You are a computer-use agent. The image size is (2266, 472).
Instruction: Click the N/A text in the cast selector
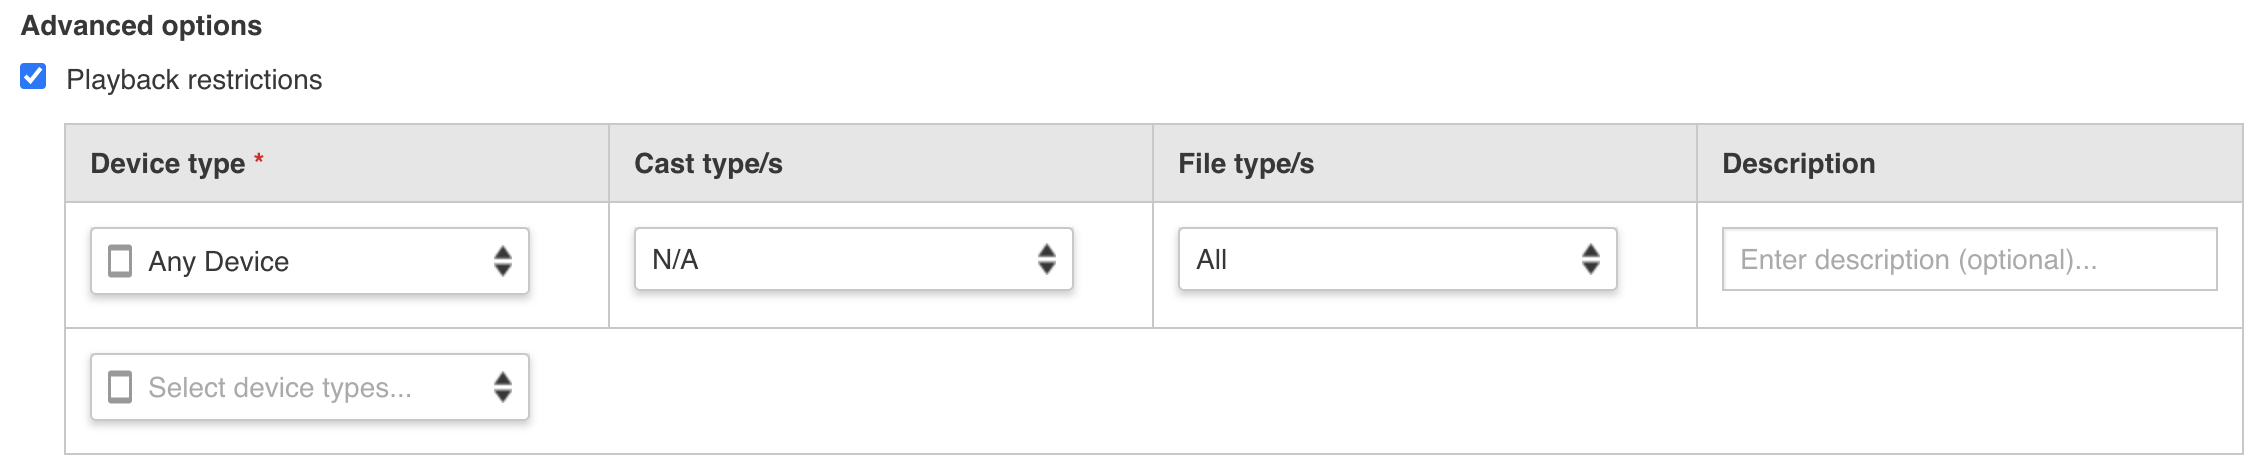[675, 259]
